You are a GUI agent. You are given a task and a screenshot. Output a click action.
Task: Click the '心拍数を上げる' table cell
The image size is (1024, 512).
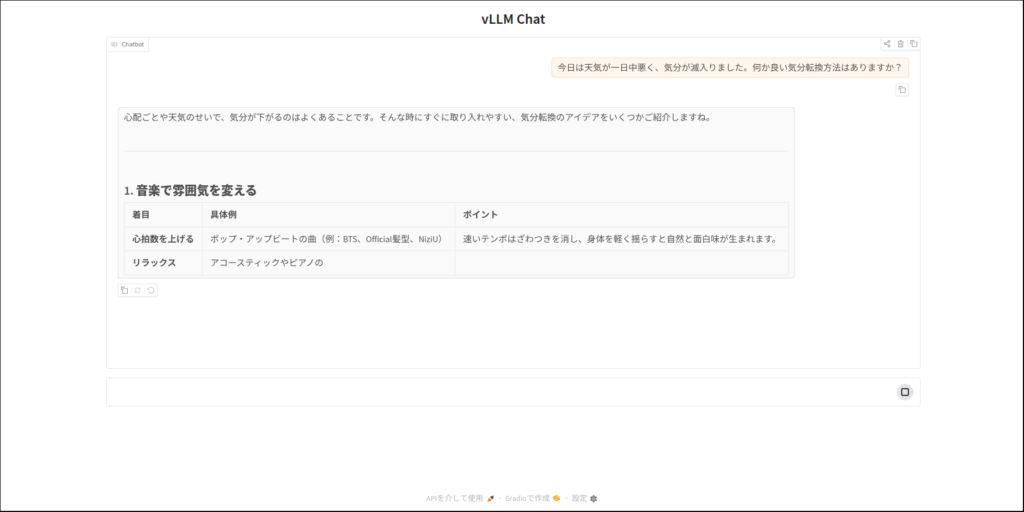(163, 239)
